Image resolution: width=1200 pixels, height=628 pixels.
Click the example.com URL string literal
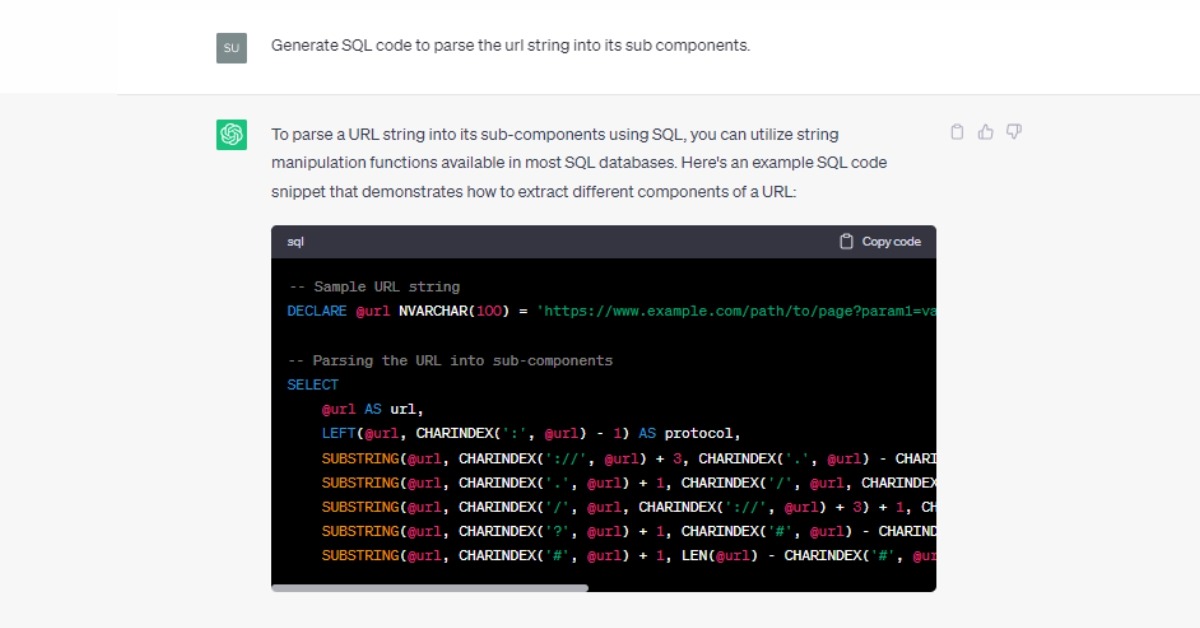pyautogui.click(x=736, y=311)
